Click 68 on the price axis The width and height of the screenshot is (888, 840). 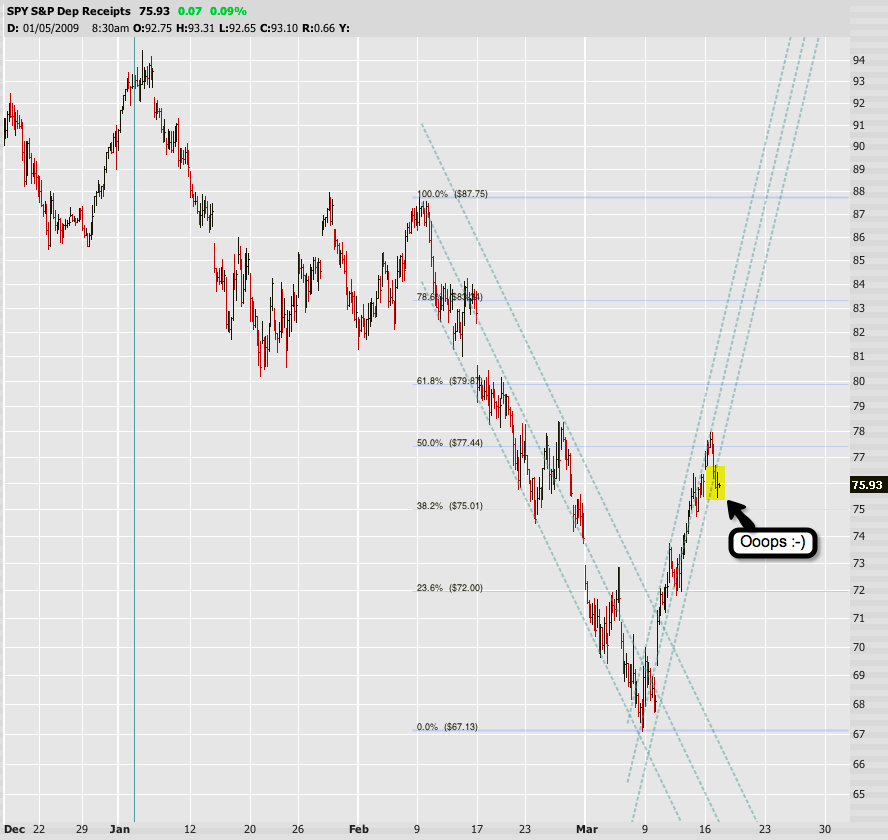tap(859, 704)
